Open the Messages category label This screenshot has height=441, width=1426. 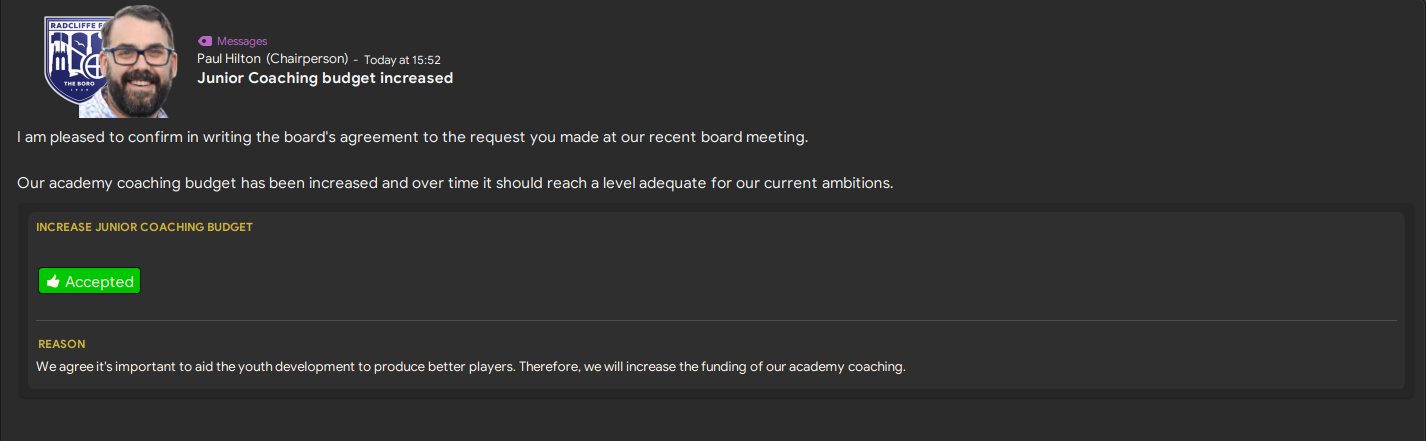click(x=242, y=41)
